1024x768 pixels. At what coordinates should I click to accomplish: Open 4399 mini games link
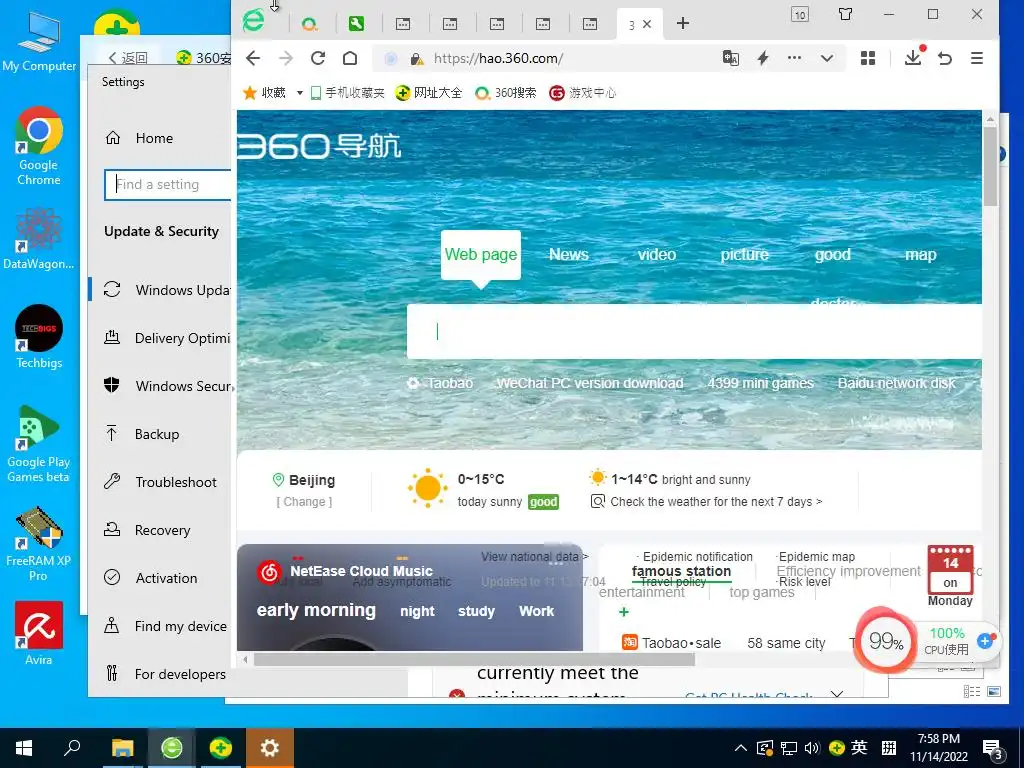760,383
